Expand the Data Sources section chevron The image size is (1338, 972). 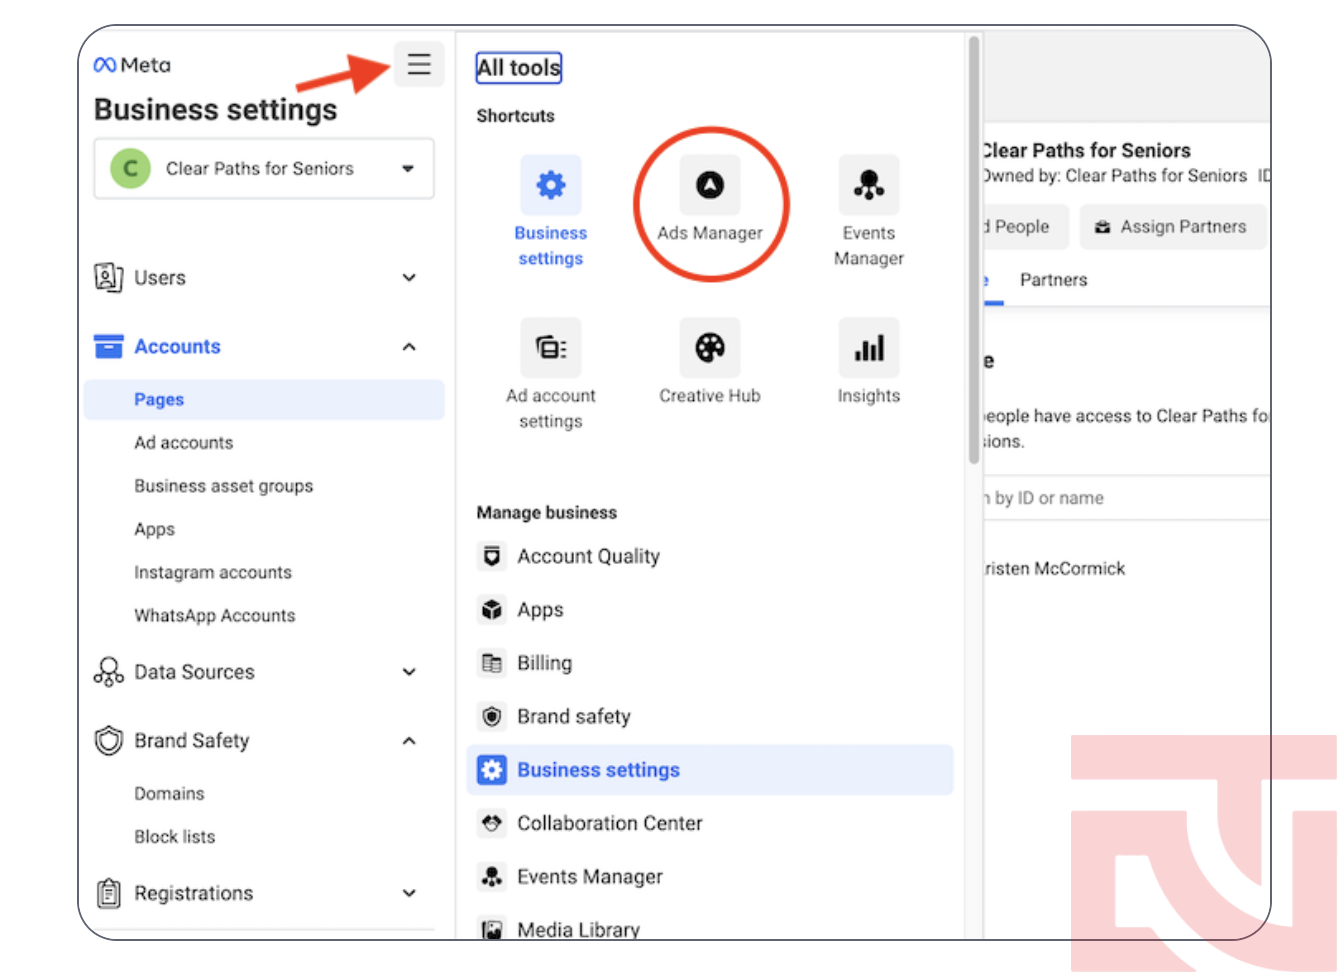[x=409, y=672]
